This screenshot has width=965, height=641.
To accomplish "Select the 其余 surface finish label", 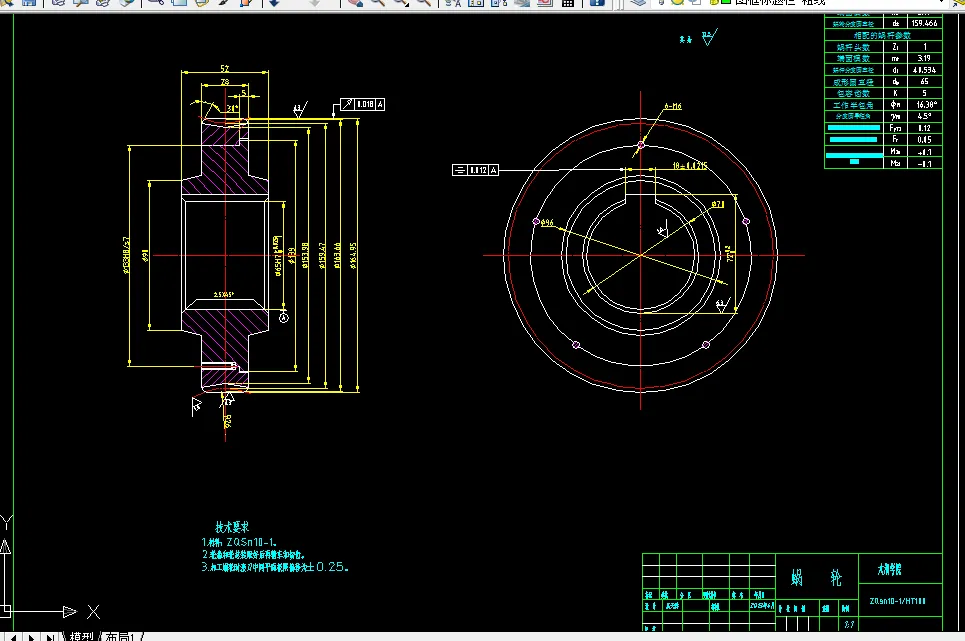I will tap(686, 39).
